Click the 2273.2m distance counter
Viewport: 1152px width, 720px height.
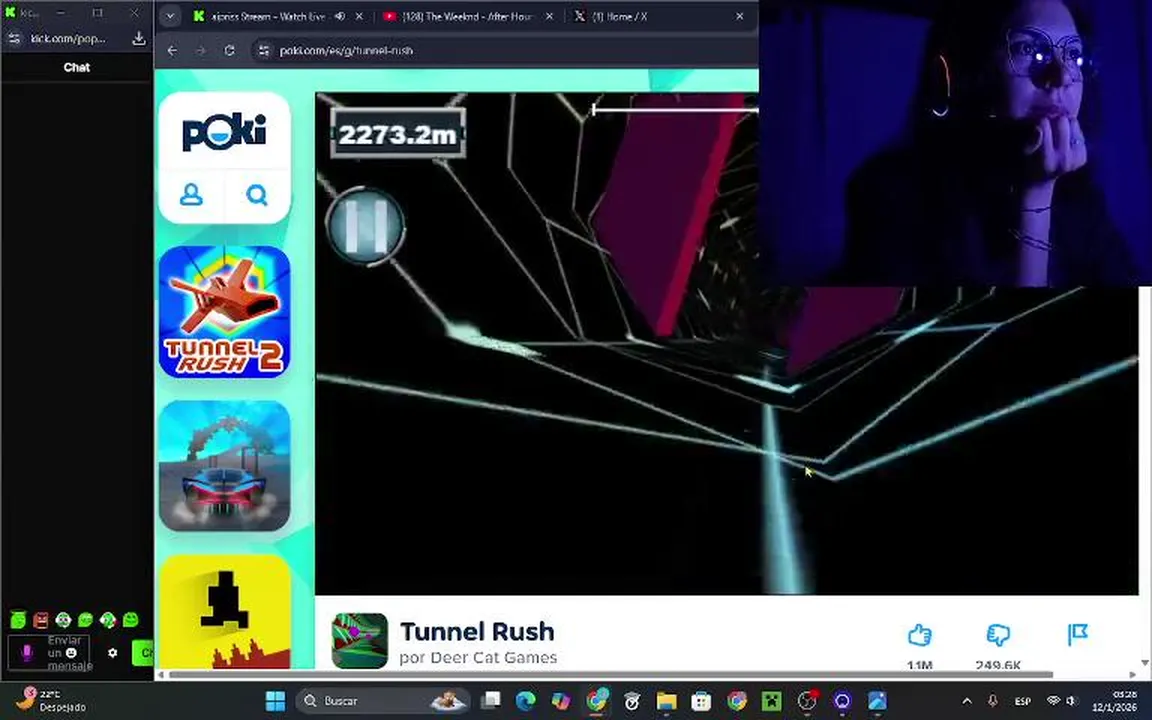[397, 134]
